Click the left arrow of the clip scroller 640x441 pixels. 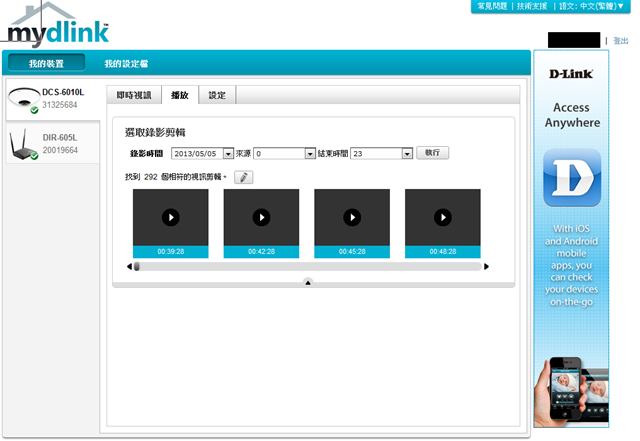[x=129, y=267]
